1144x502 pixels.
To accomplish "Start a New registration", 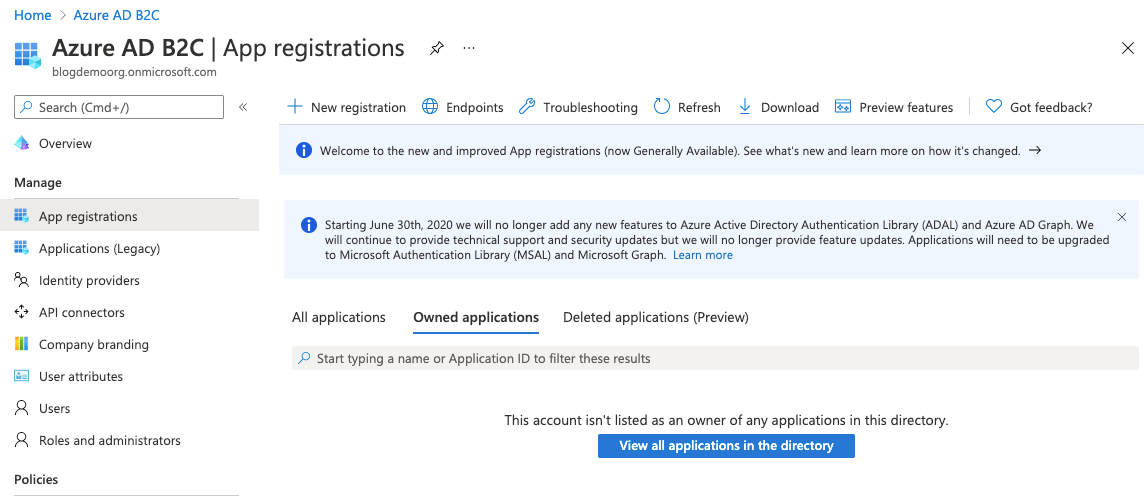I will coord(347,107).
